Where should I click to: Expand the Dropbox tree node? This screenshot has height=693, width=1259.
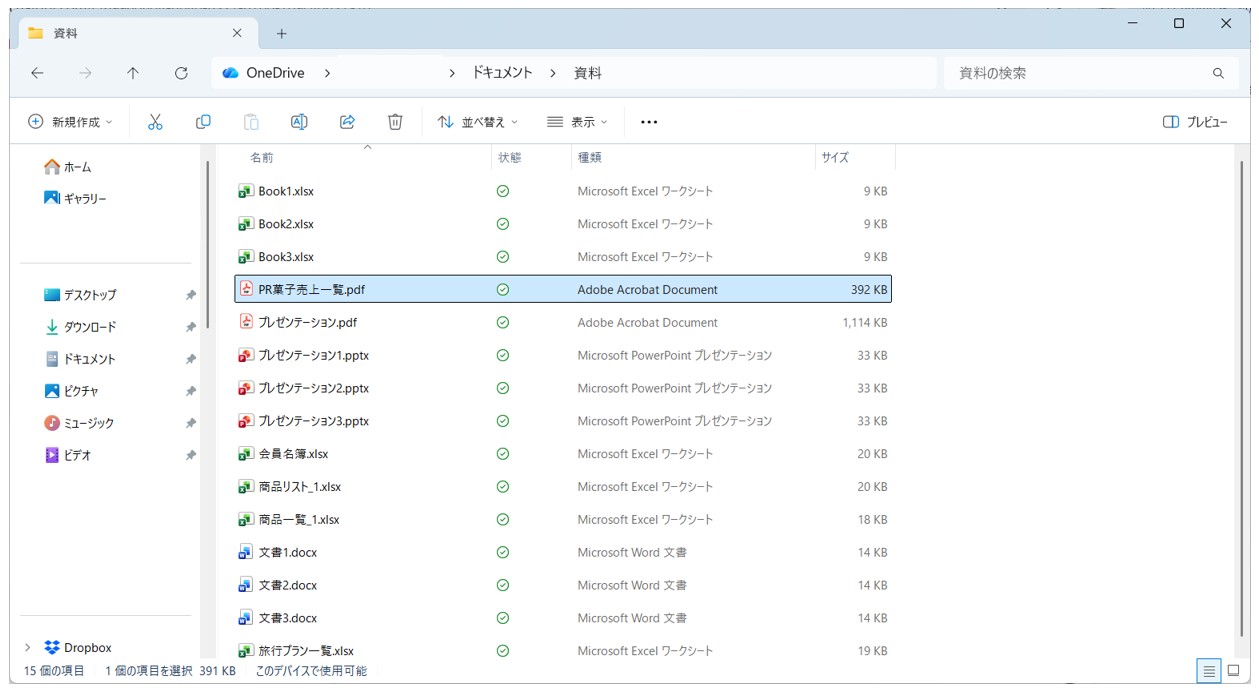(x=28, y=647)
